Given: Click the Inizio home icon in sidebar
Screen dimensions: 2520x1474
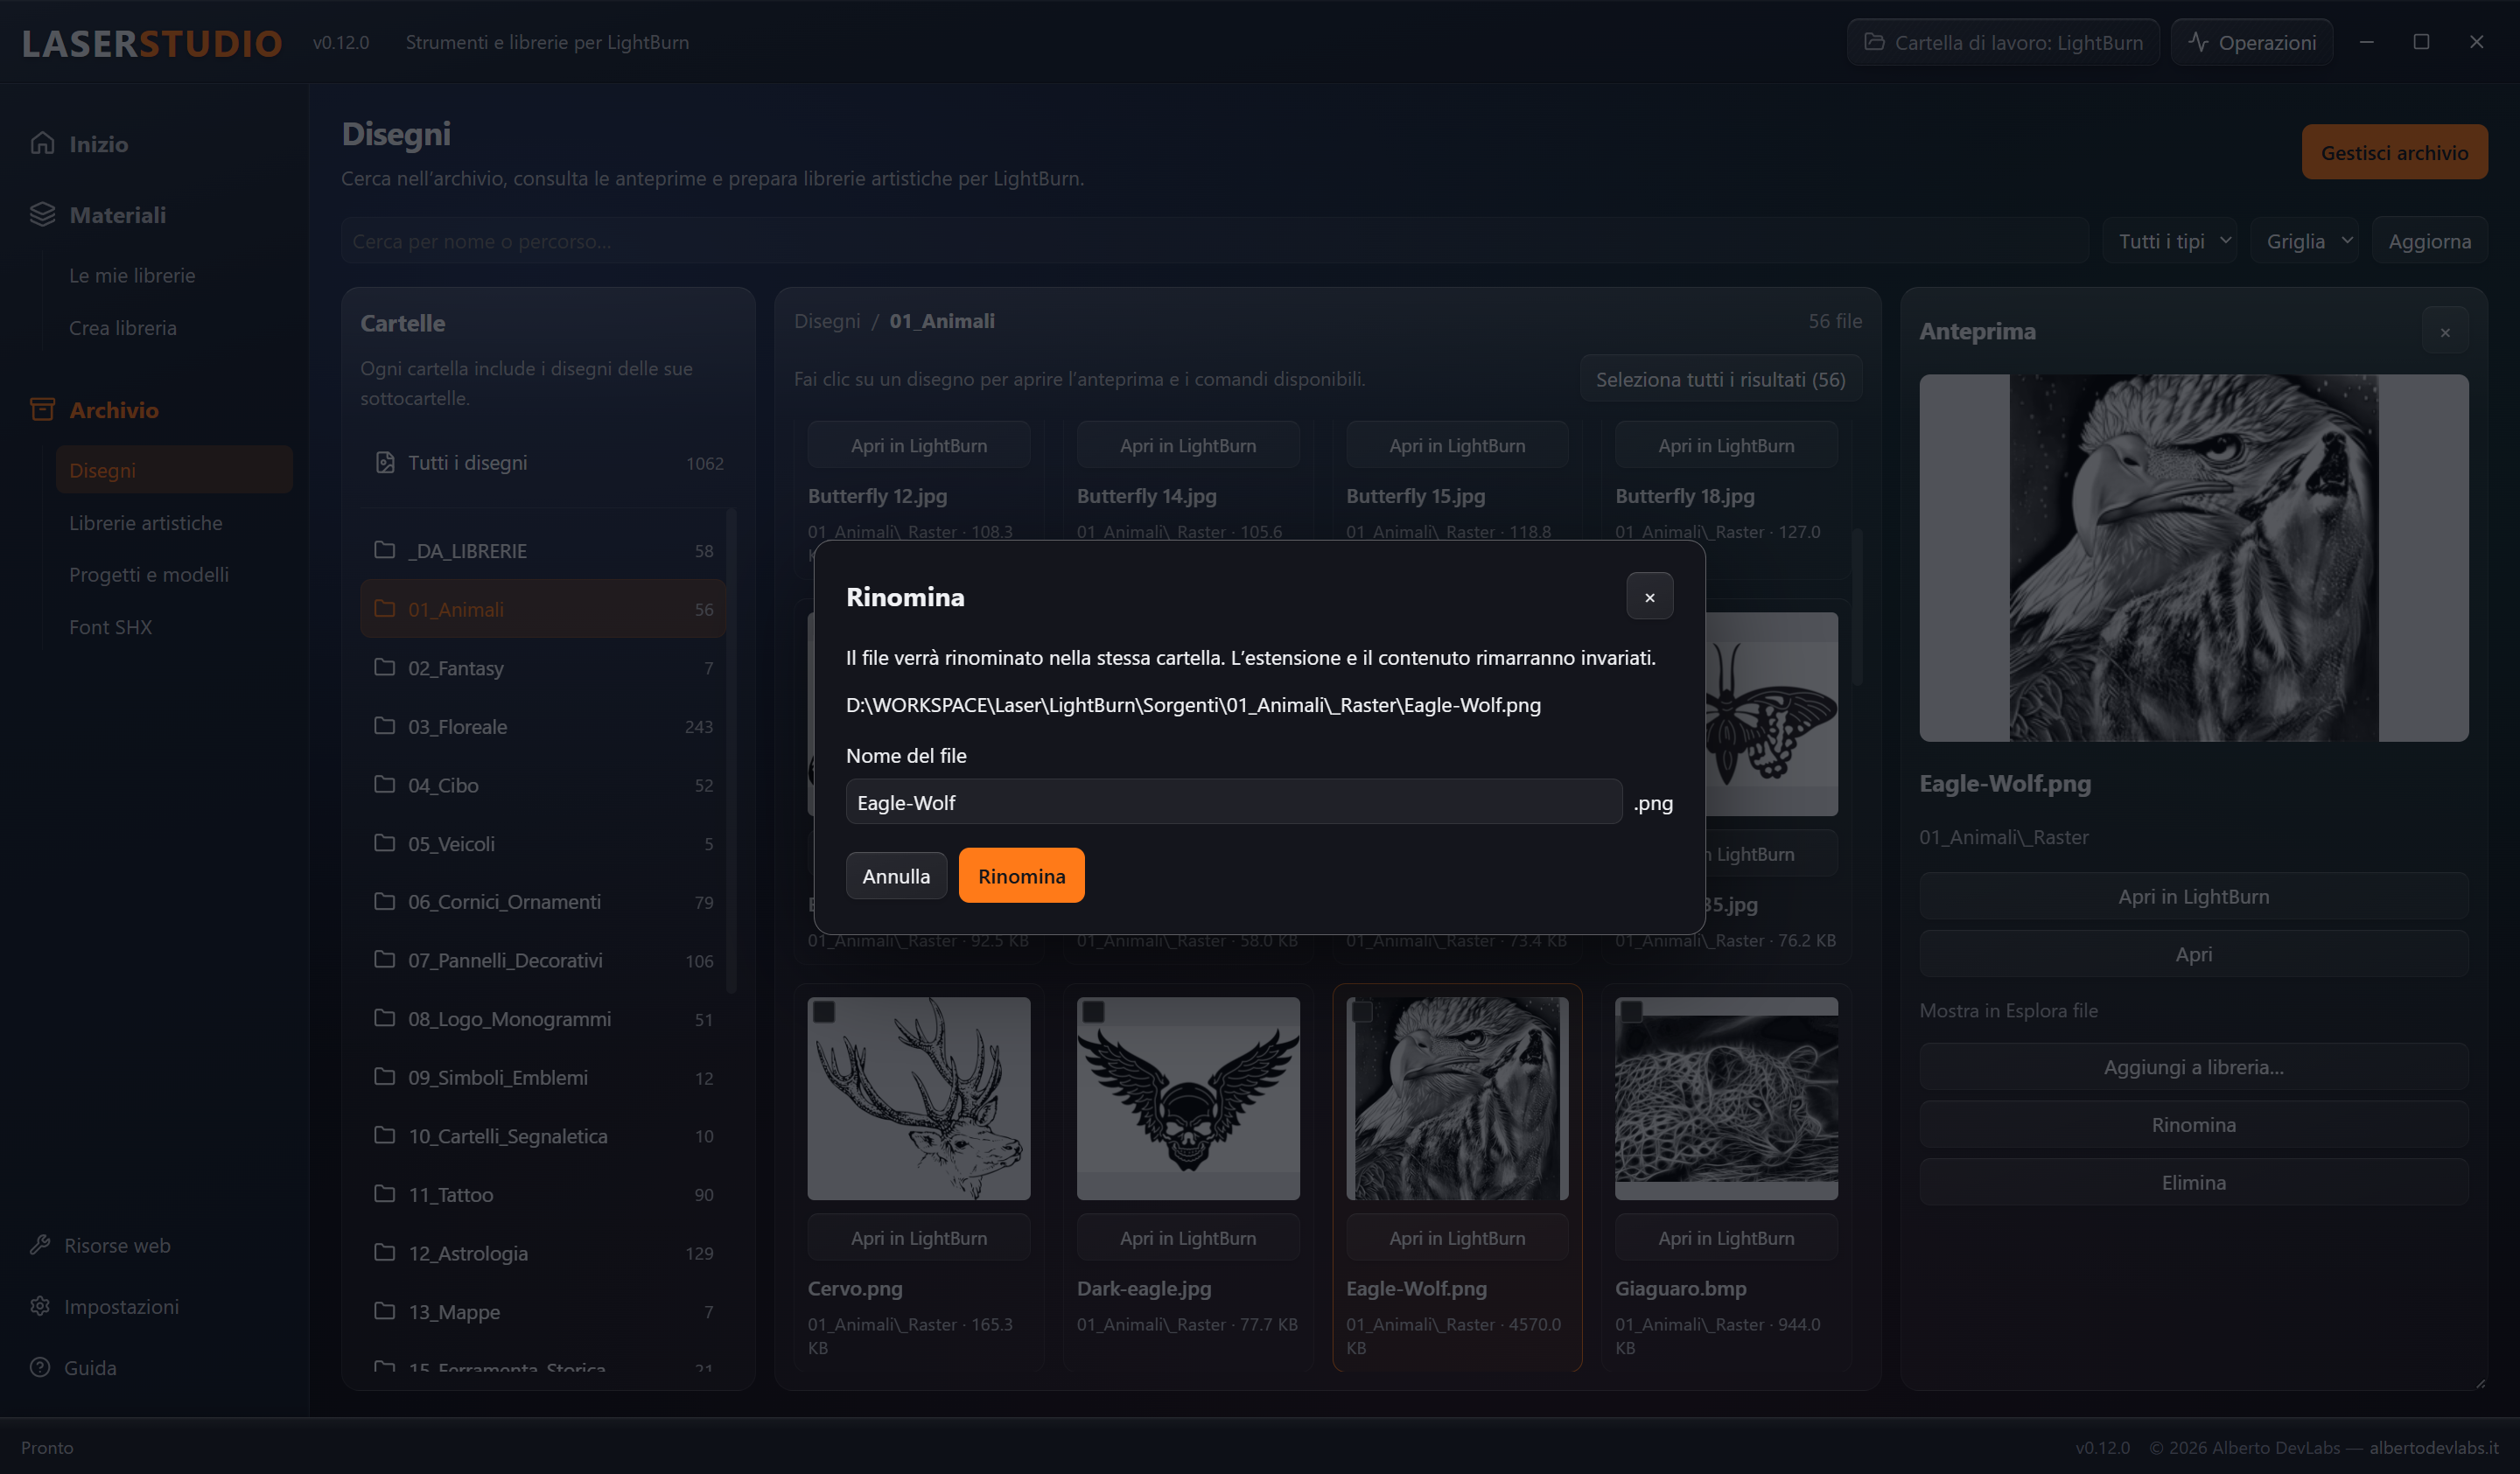Looking at the screenshot, I should click(x=42, y=143).
